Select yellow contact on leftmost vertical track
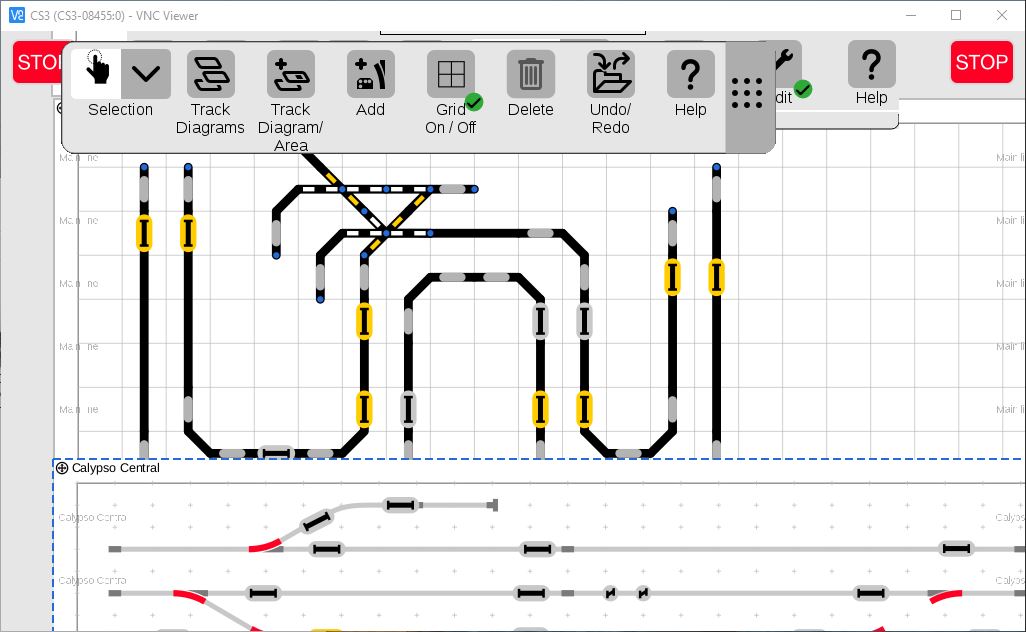Viewport: 1026px width, 632px height. tap(144, 233)
